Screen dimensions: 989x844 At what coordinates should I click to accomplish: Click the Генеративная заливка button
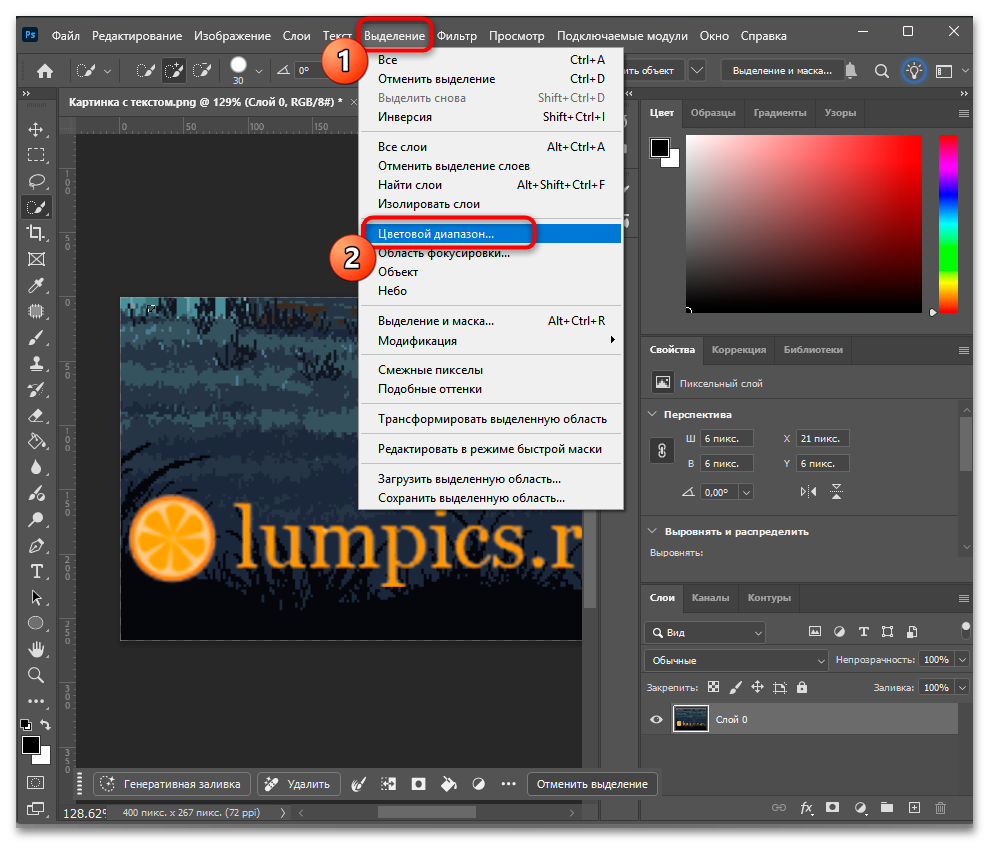tap(172, 784)
